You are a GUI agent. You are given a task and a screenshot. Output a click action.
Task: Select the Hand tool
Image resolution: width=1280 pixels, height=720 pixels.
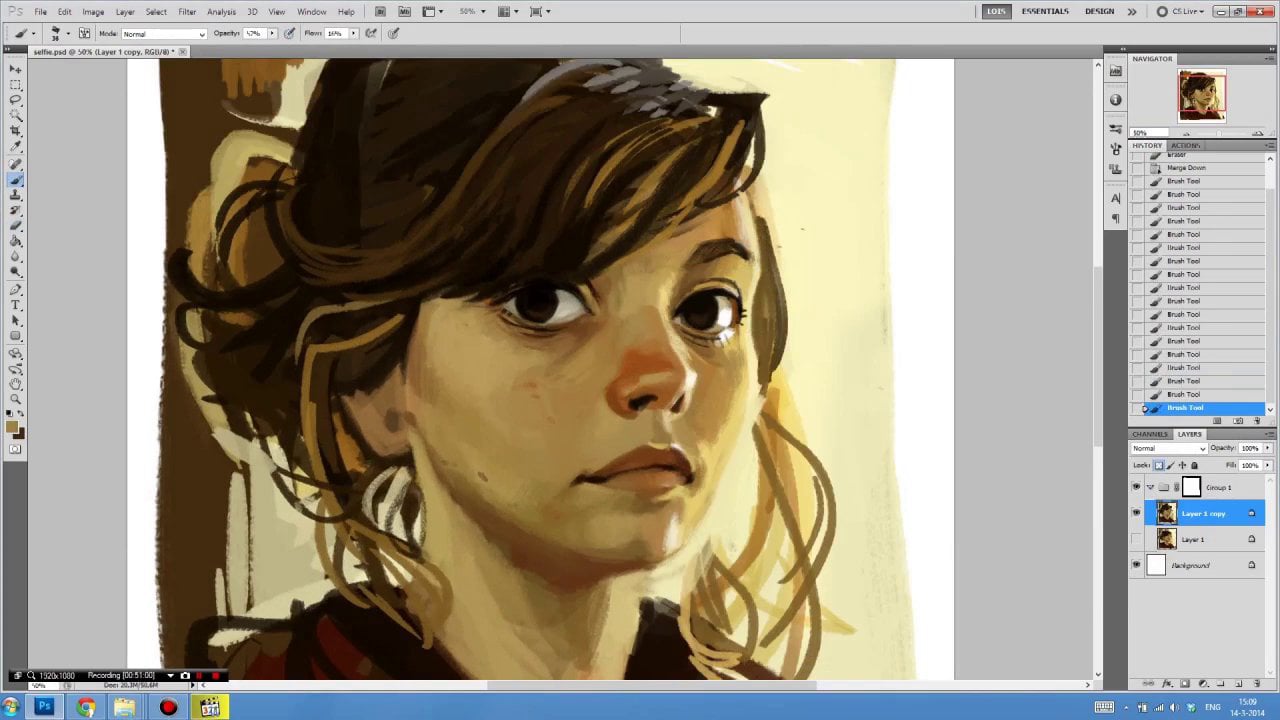point(16,383)
